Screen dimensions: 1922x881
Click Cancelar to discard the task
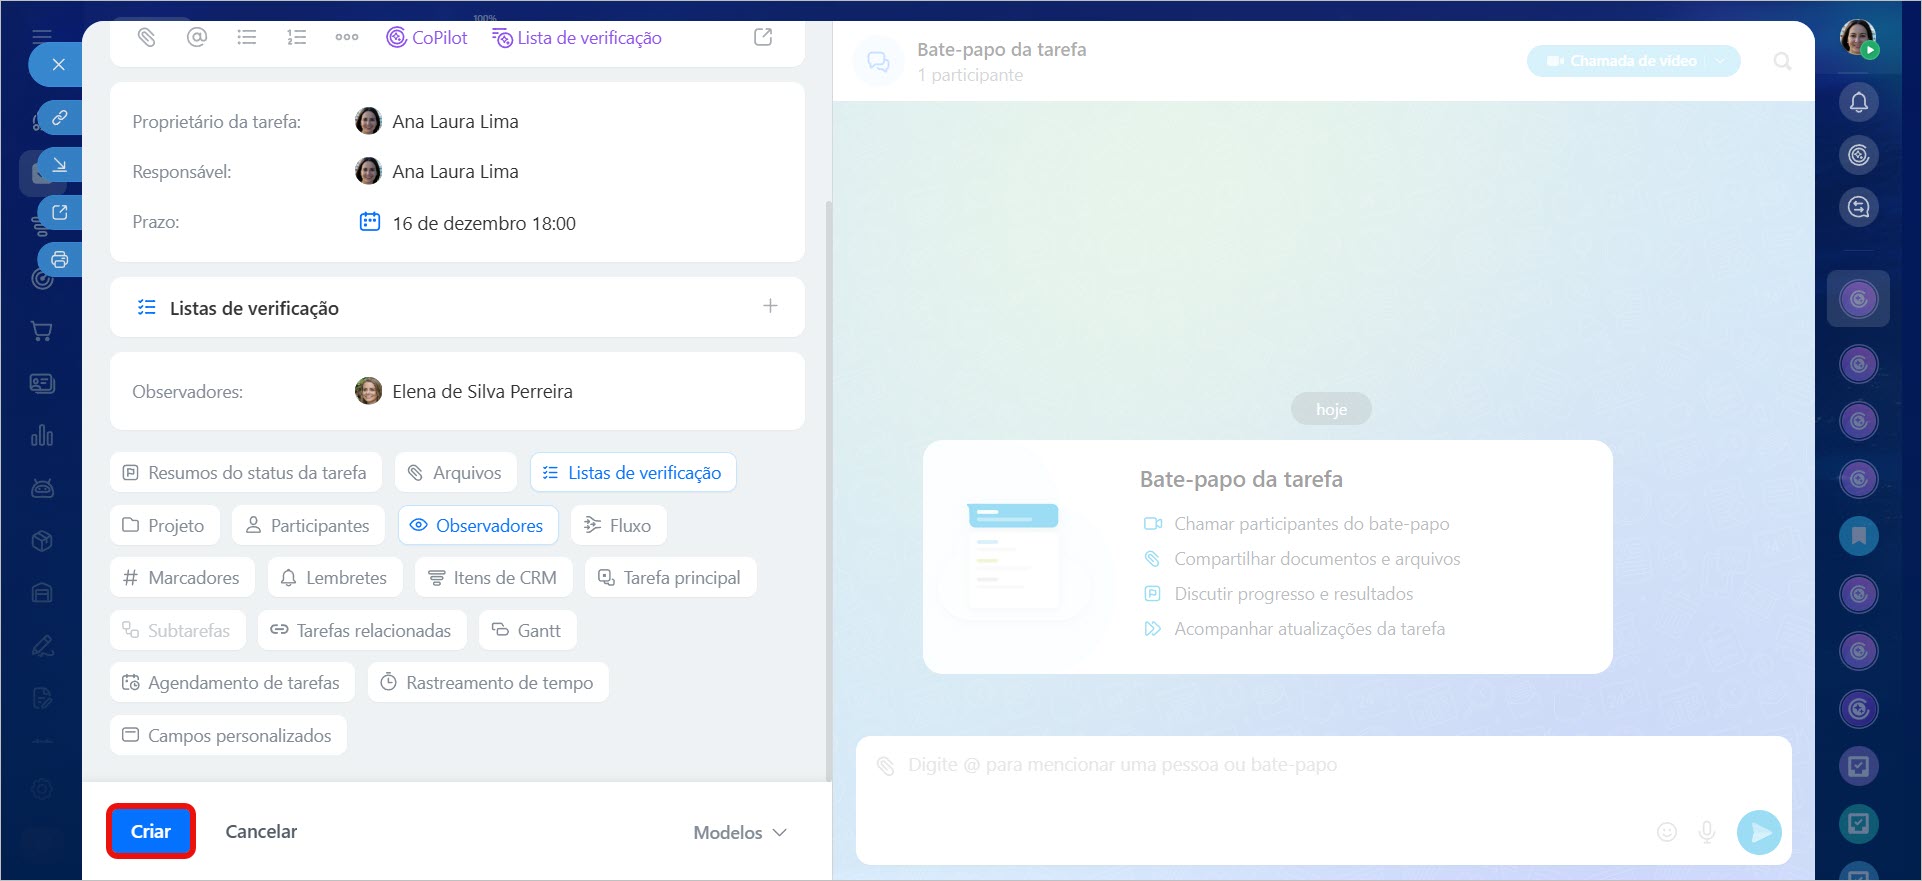pyautogui.click(x=261, y=831)
